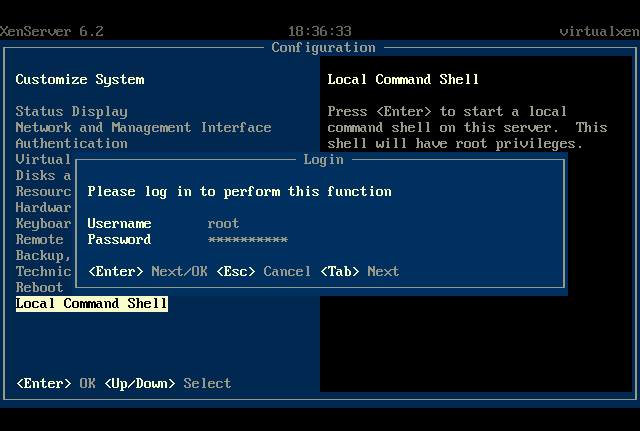Click the Login dialog title
Screen dimensions: 640x431
(x=323, y=159)
